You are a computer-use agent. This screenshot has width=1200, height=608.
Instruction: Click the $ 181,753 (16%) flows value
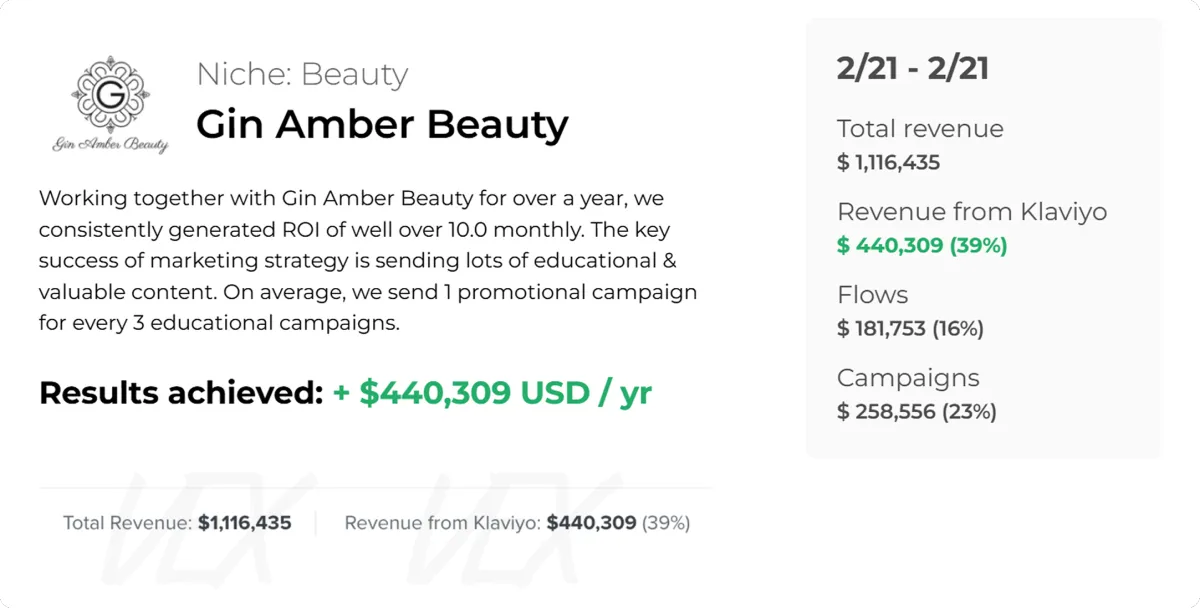click(x=911, y=328)
